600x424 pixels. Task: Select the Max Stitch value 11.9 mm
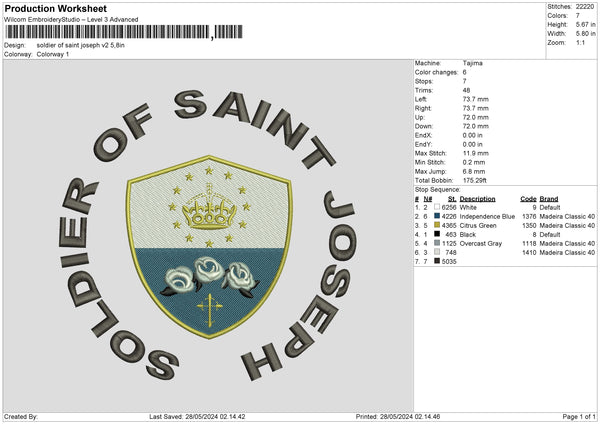[x=476, y=153]
